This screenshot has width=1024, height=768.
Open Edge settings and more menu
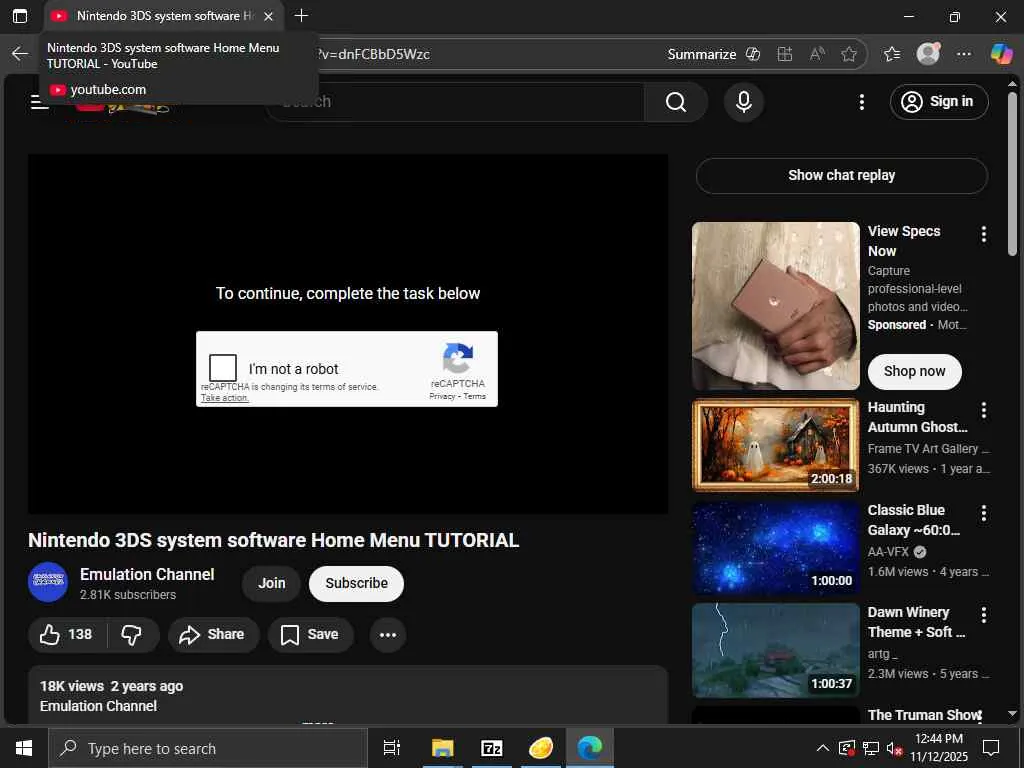click(x=964, y=54)
